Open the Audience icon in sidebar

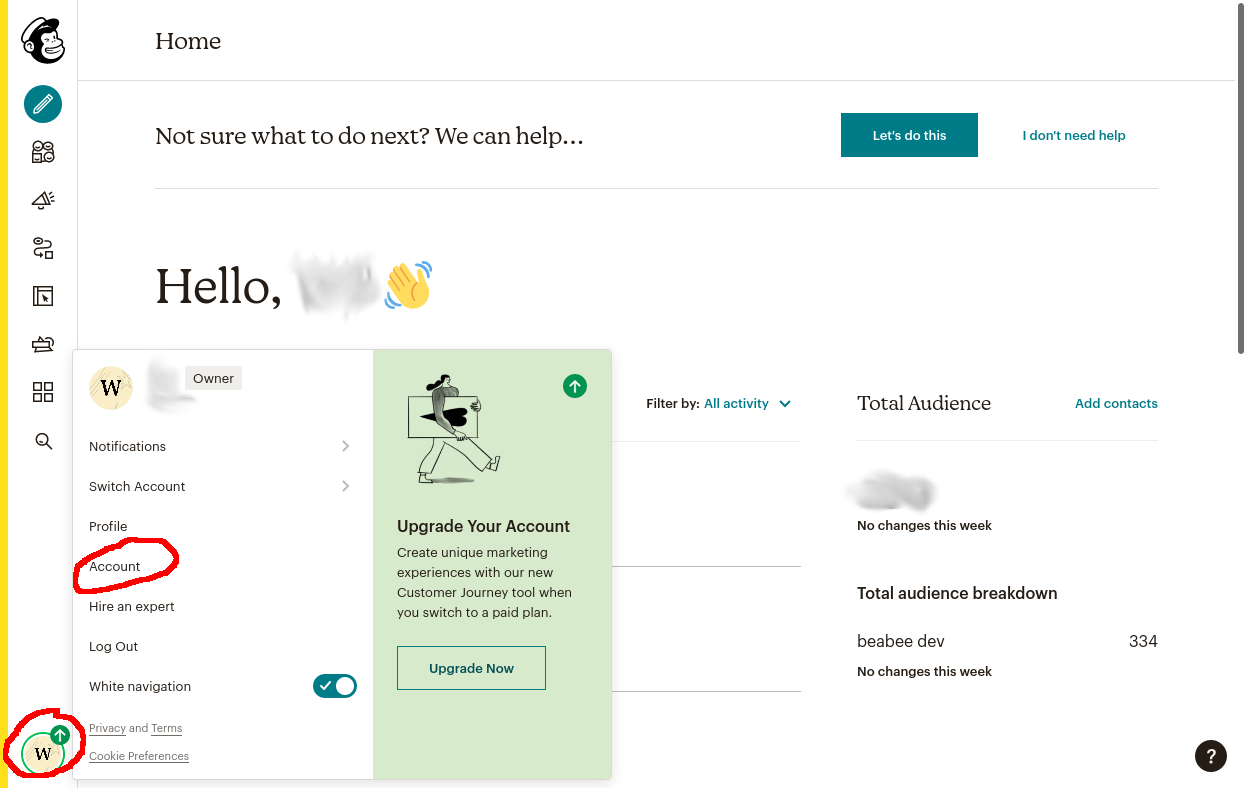(x=43, y=152)
